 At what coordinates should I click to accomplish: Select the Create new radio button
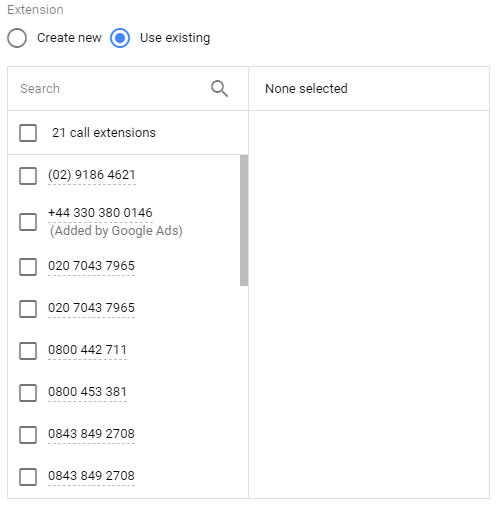coord(17,38)
